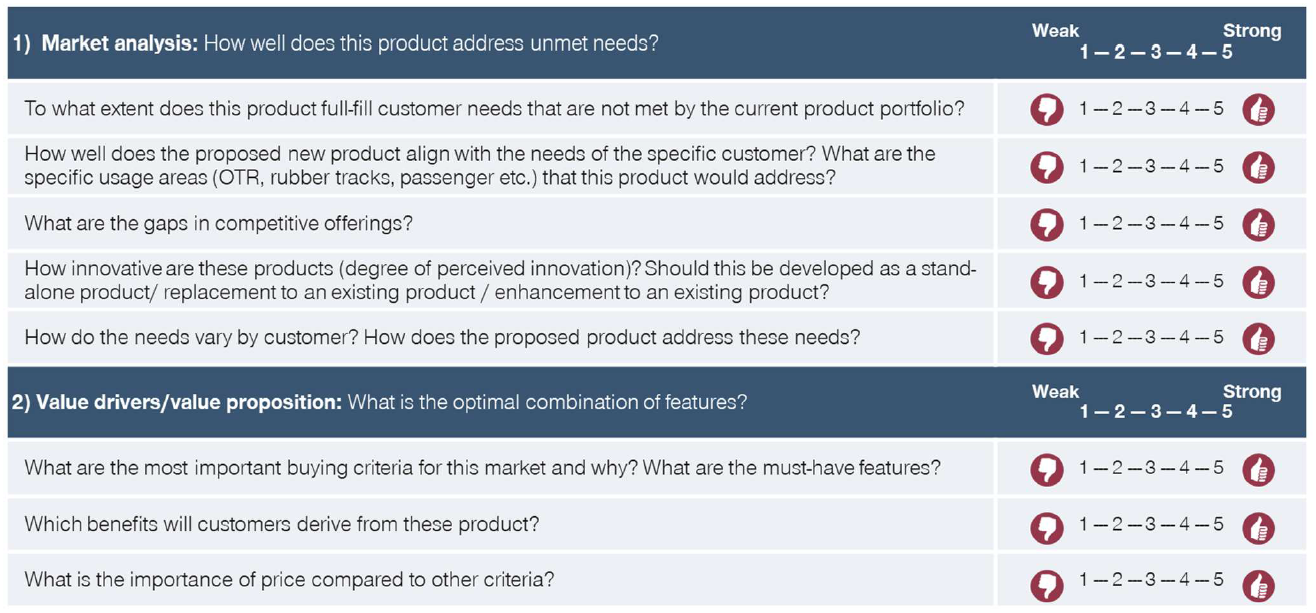Click thumbs-up icon for customer benefits row

point(1258,526)
